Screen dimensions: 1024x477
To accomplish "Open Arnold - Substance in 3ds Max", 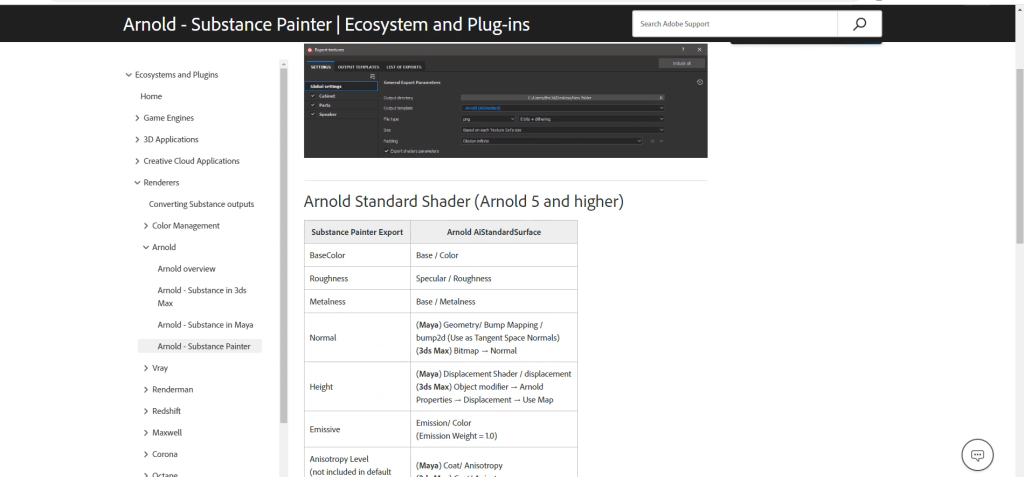I will click(x=202, y=297).
